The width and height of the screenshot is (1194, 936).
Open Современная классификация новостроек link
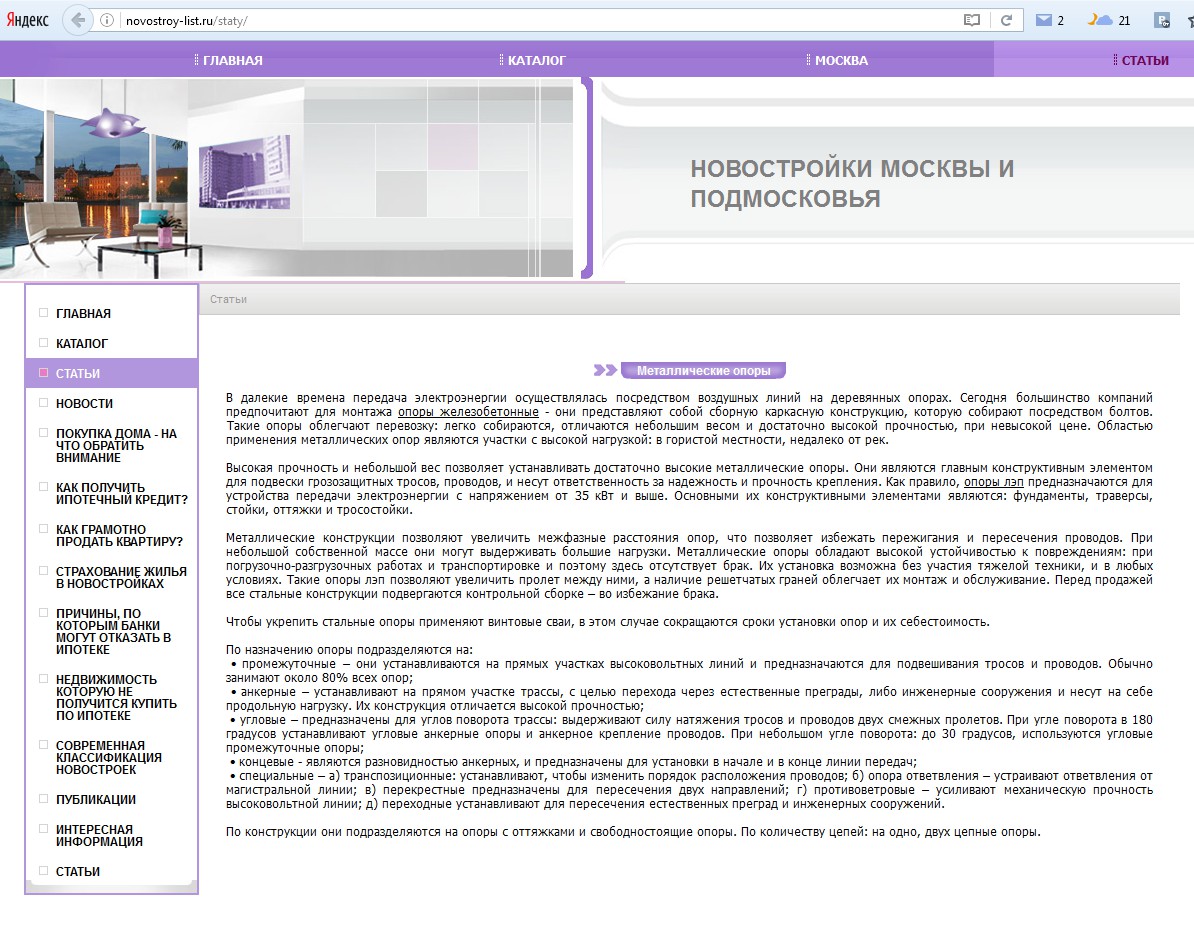click(108, 758)
